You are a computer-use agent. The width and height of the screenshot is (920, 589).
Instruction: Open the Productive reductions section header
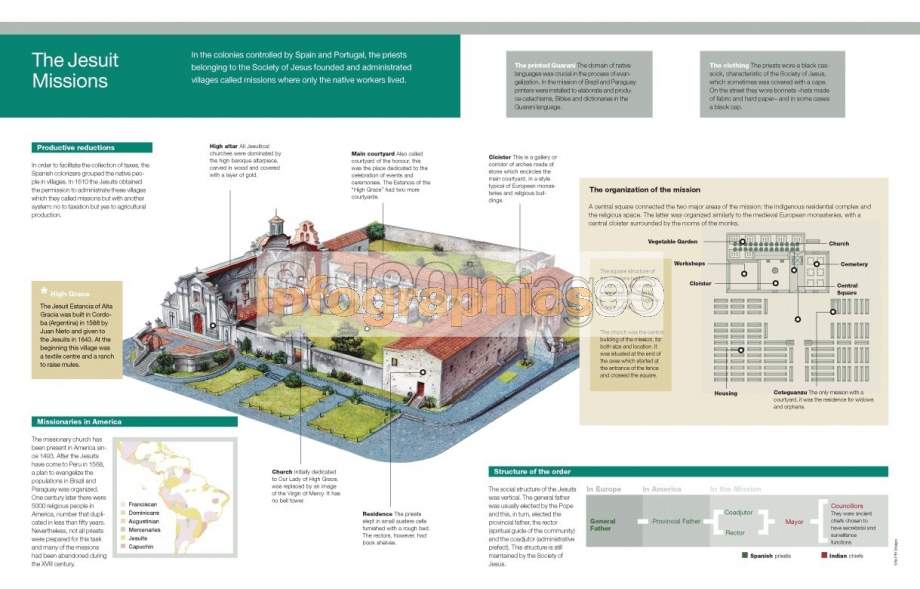click(92, 148)
